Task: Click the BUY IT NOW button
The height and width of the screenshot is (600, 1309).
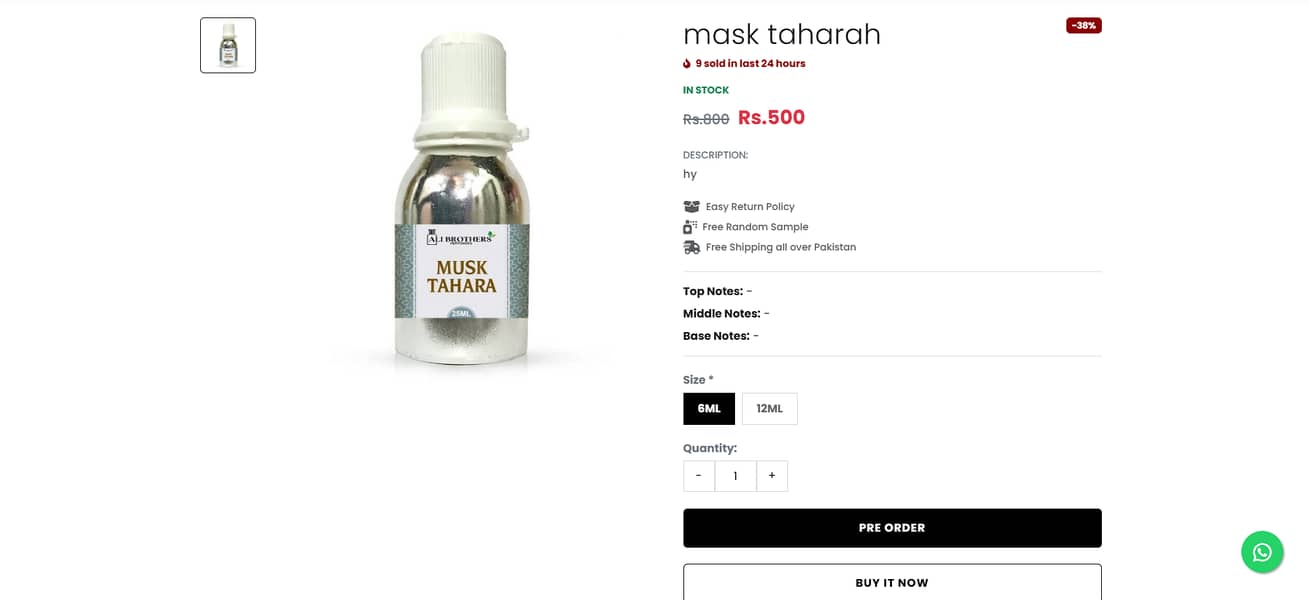Action: pos(892,582)
